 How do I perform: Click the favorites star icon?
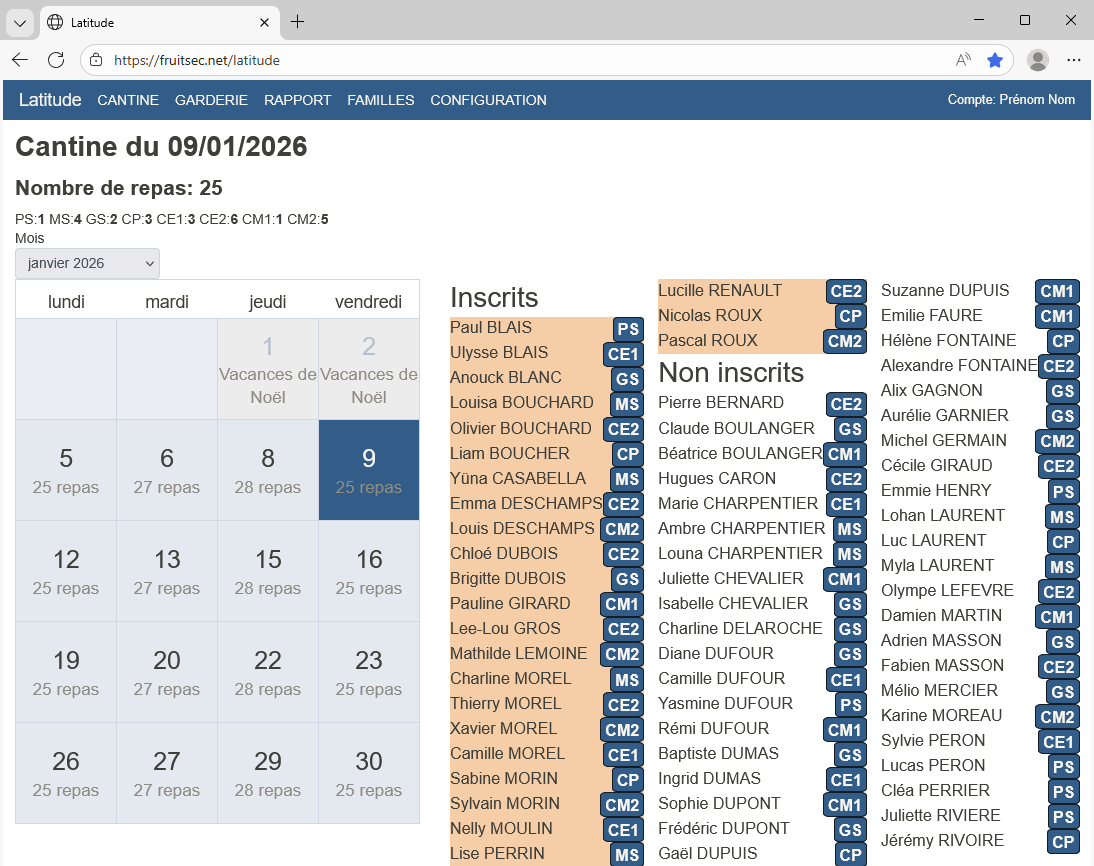pos(995,60)
